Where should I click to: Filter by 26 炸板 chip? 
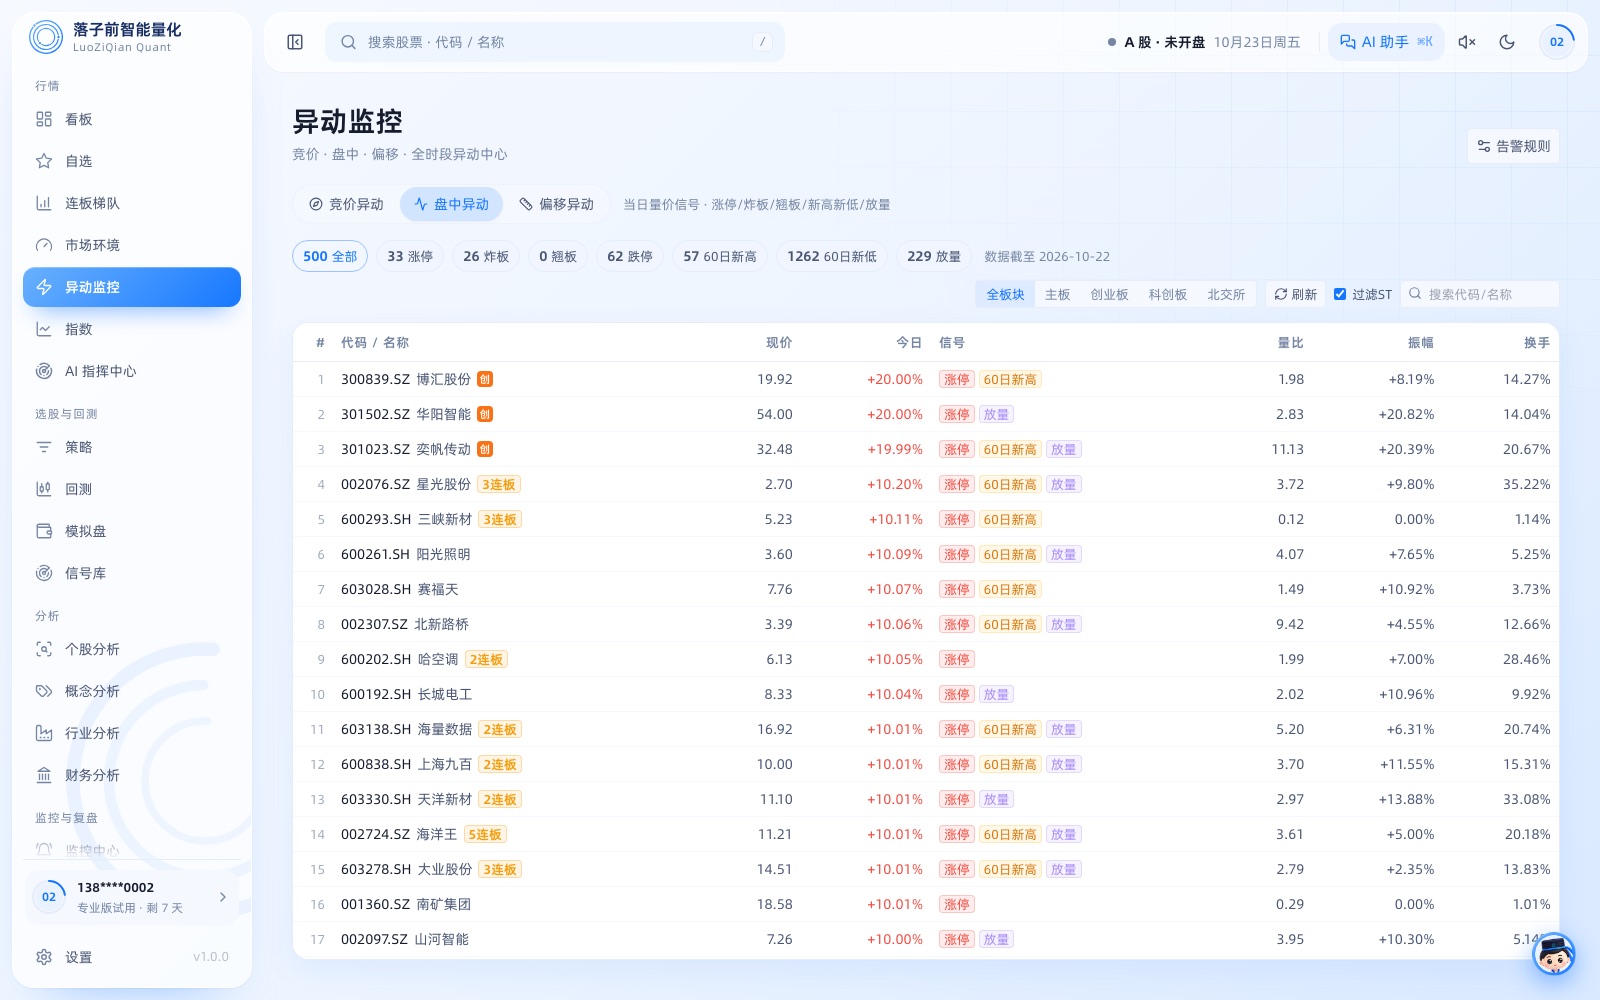[x=486, y=256]
